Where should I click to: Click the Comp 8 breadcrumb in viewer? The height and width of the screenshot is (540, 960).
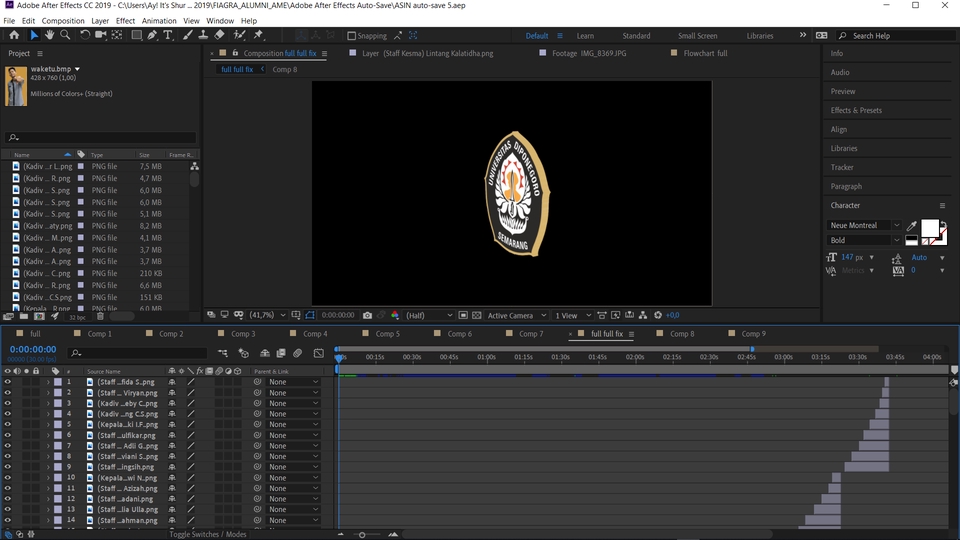[285, 70]
